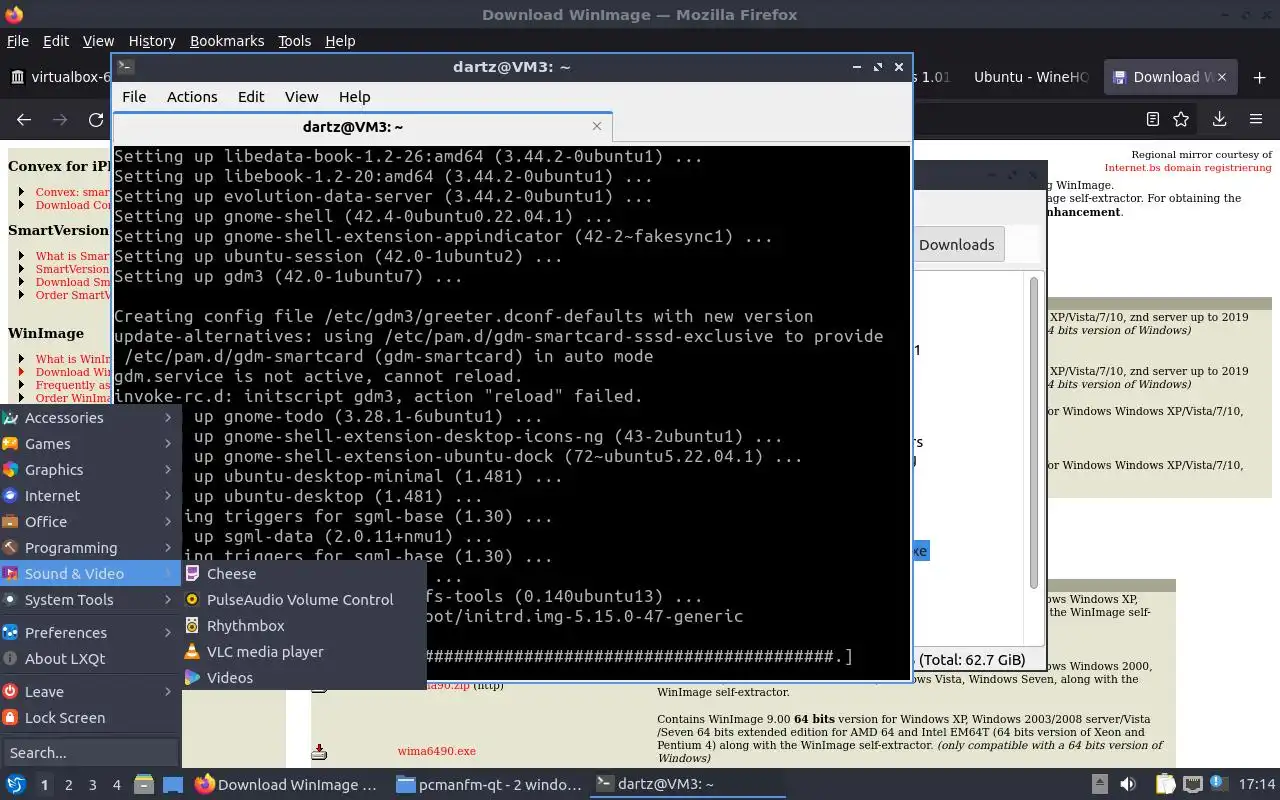
Task: Open terminal Help menu
Action: click(355, 97)
